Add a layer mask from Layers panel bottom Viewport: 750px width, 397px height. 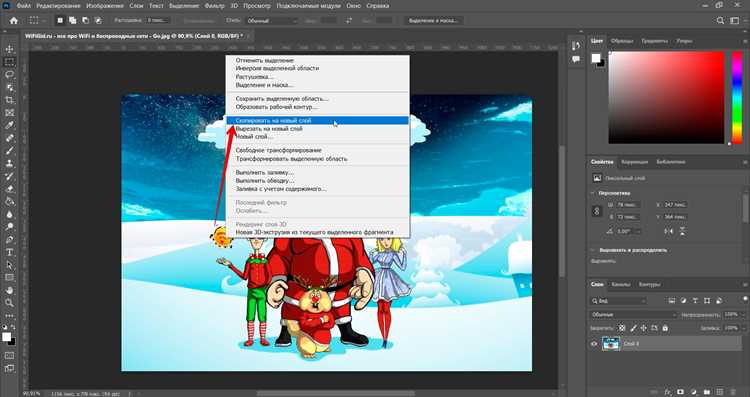tap(680, 392)
